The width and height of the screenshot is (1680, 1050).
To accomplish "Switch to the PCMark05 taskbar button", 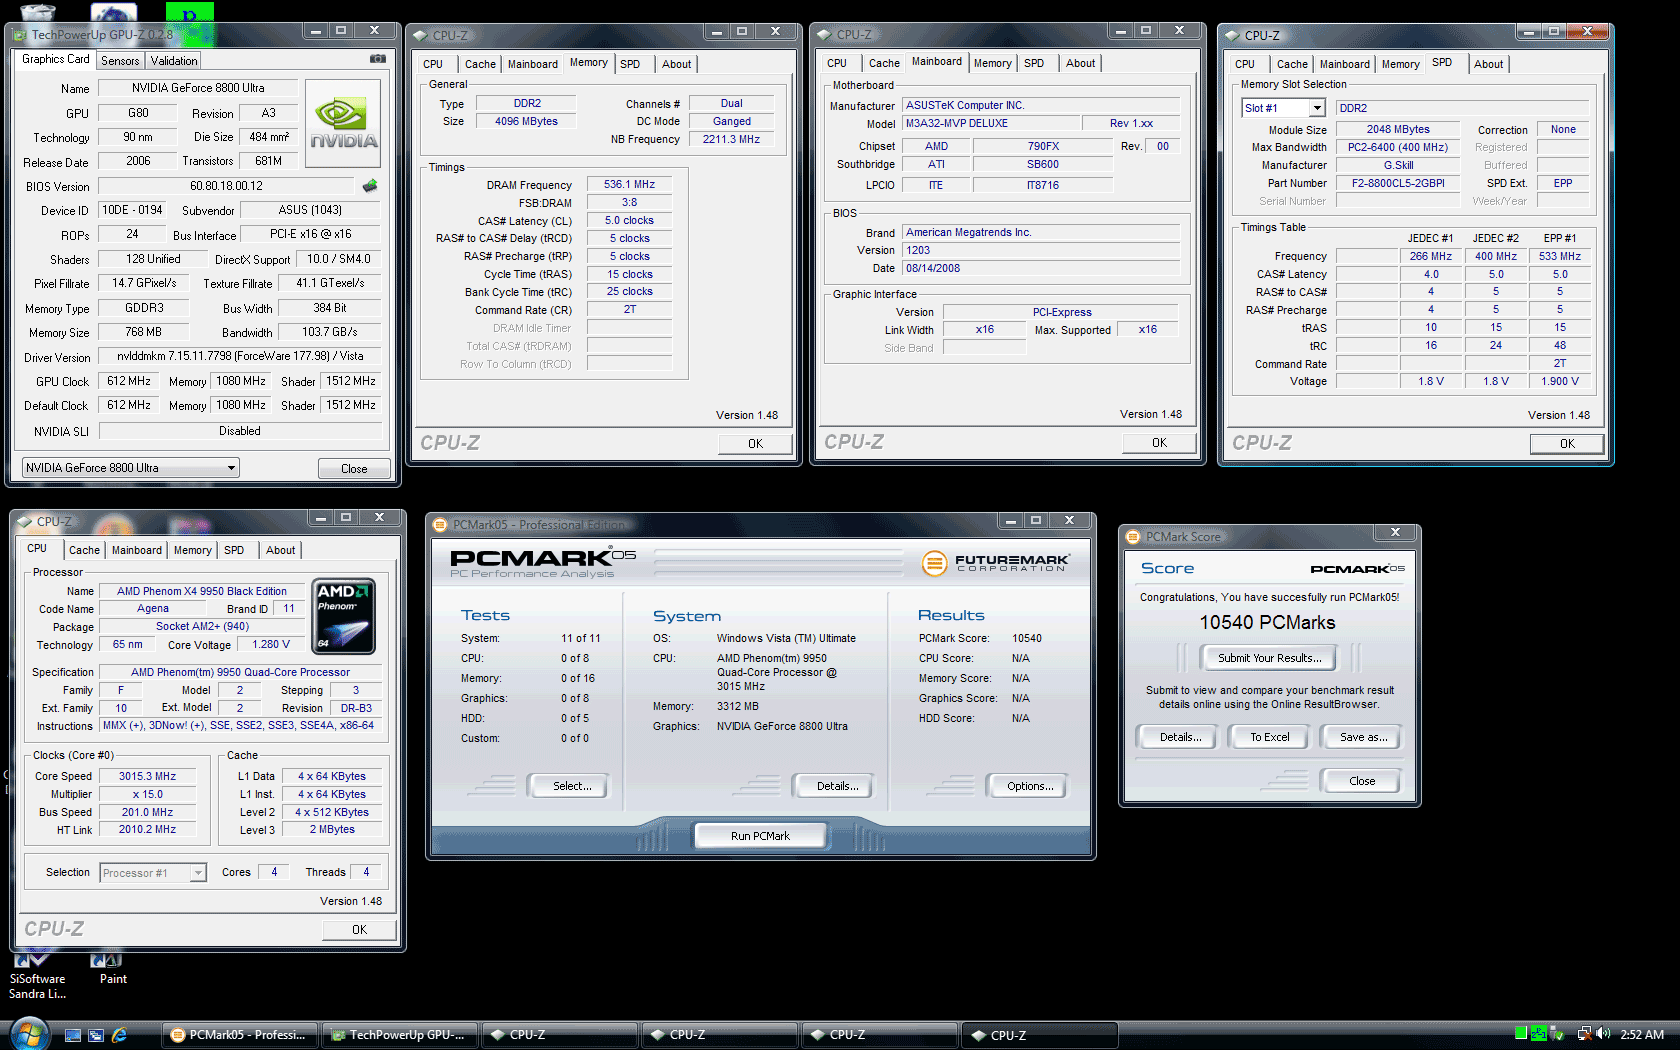I will point(240,1035).
